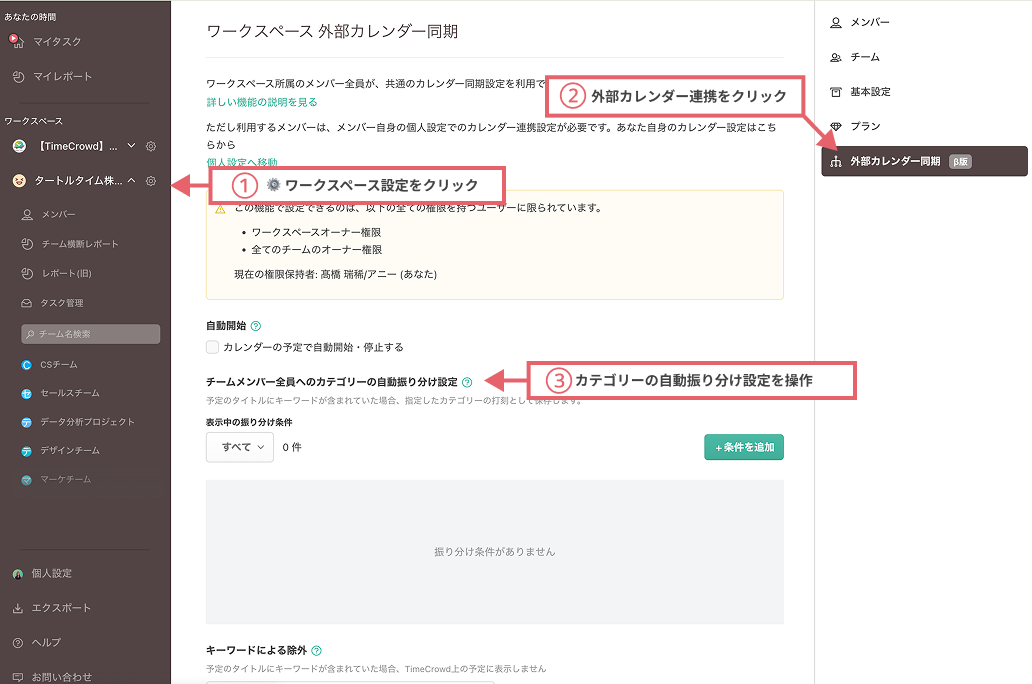The height and width of the screenshot is (684, 1032).
Task: Click gear icon next to 【TimeCrowd】 workspace
Action: [151, 146]
